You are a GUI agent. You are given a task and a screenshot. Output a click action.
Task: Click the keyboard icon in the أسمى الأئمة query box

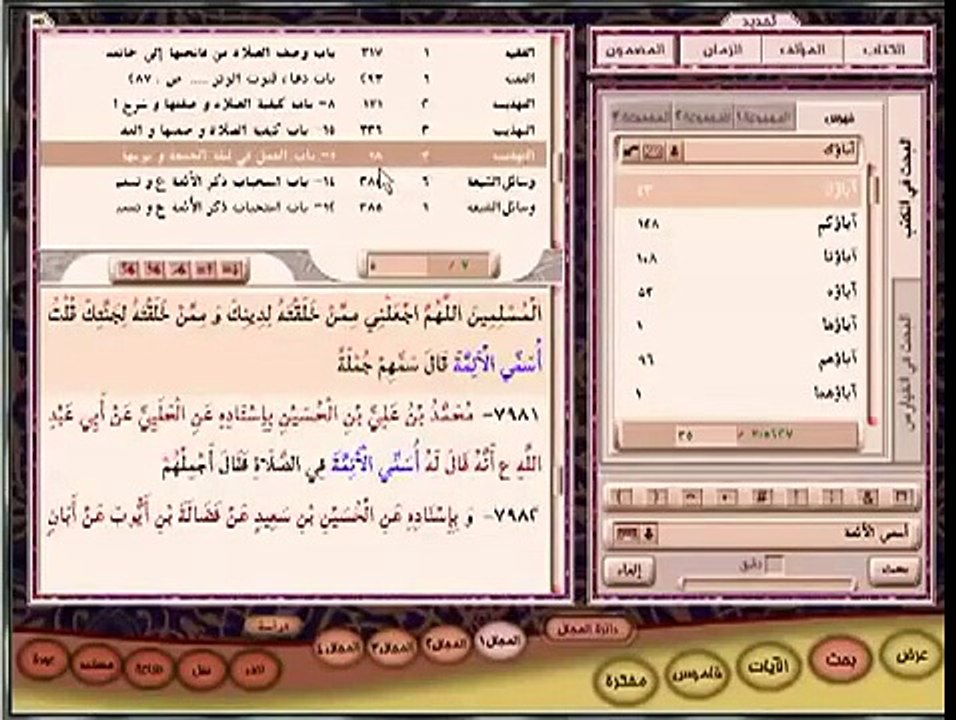click(x=626, y=534)
